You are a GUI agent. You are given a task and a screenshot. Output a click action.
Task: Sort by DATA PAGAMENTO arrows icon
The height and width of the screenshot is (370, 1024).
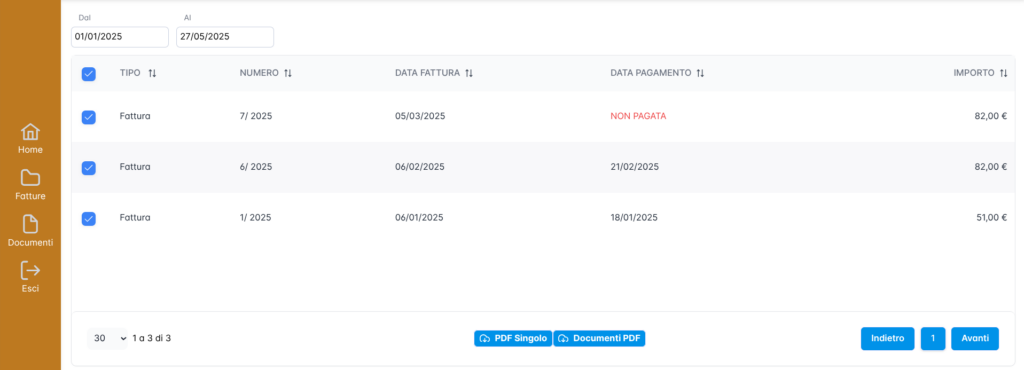coord(700,74)
